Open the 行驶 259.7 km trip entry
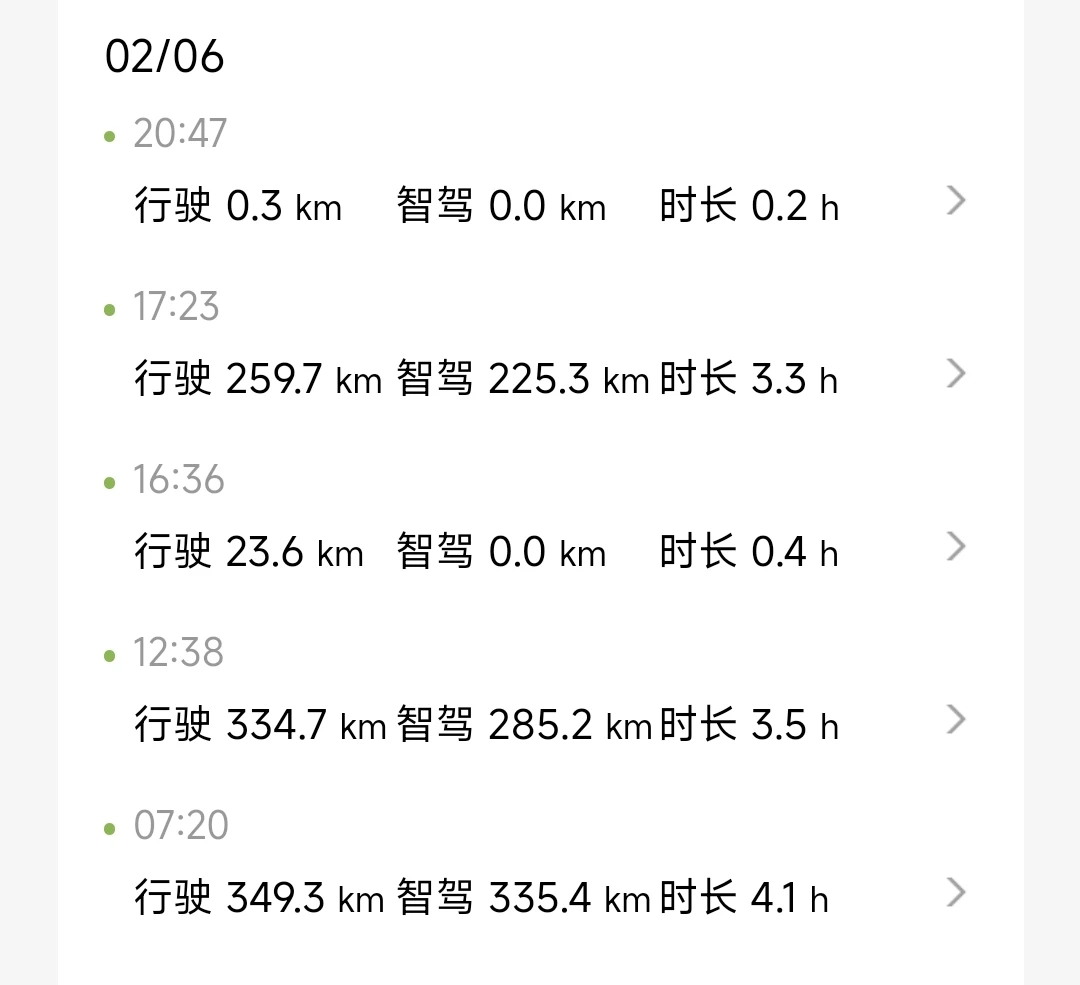The width and height of the screenshot is (1080, 985). coord(258,379)
